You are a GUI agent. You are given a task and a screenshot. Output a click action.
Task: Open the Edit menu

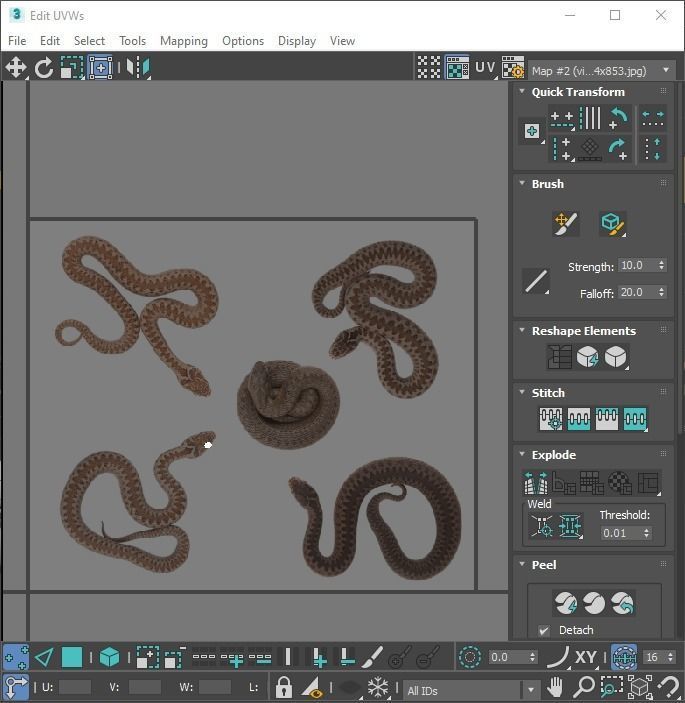pos(50,41)
